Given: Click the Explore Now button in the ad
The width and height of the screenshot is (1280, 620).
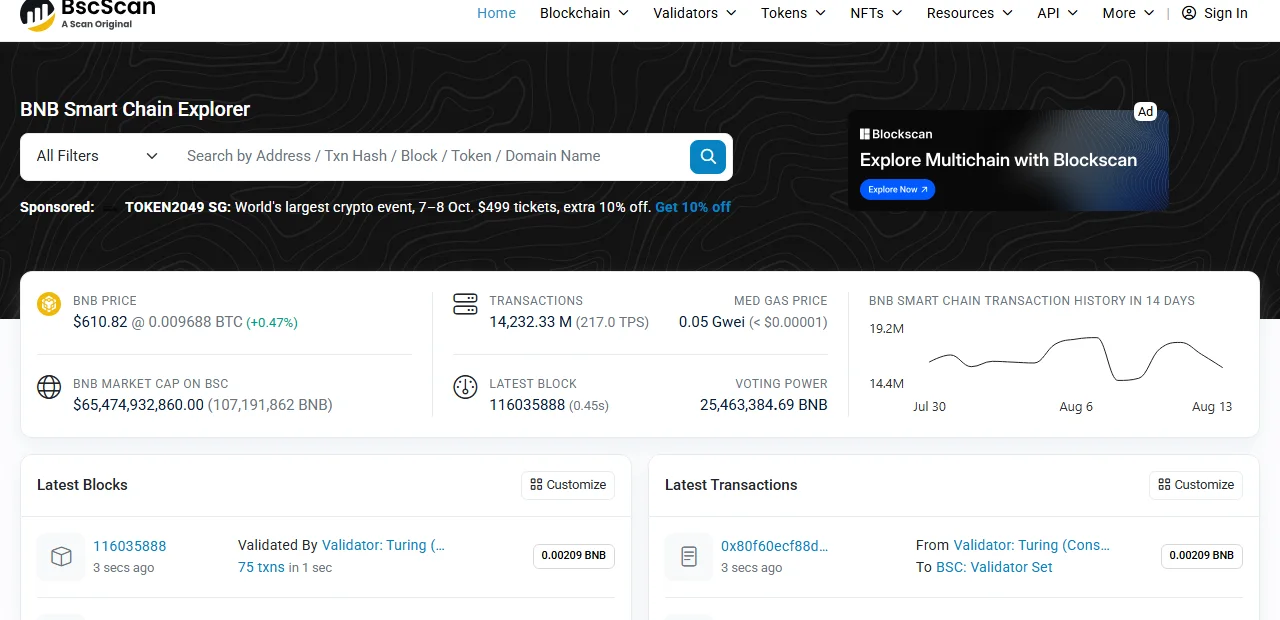Looking at the screenshot, I should point(897,189).
